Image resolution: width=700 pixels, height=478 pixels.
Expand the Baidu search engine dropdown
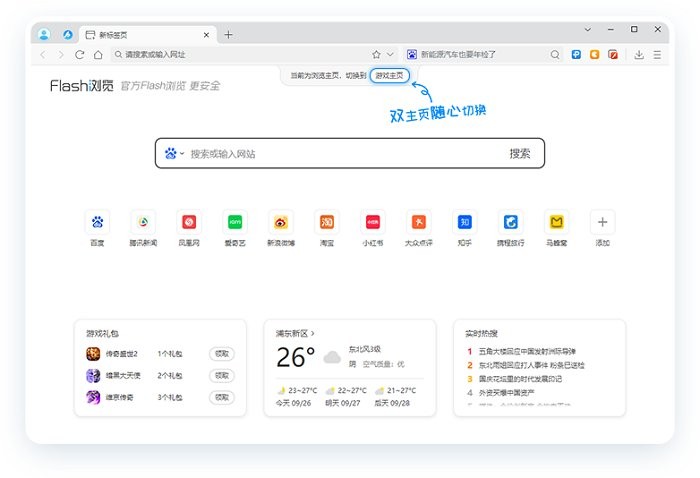click(x=175, y=154)
